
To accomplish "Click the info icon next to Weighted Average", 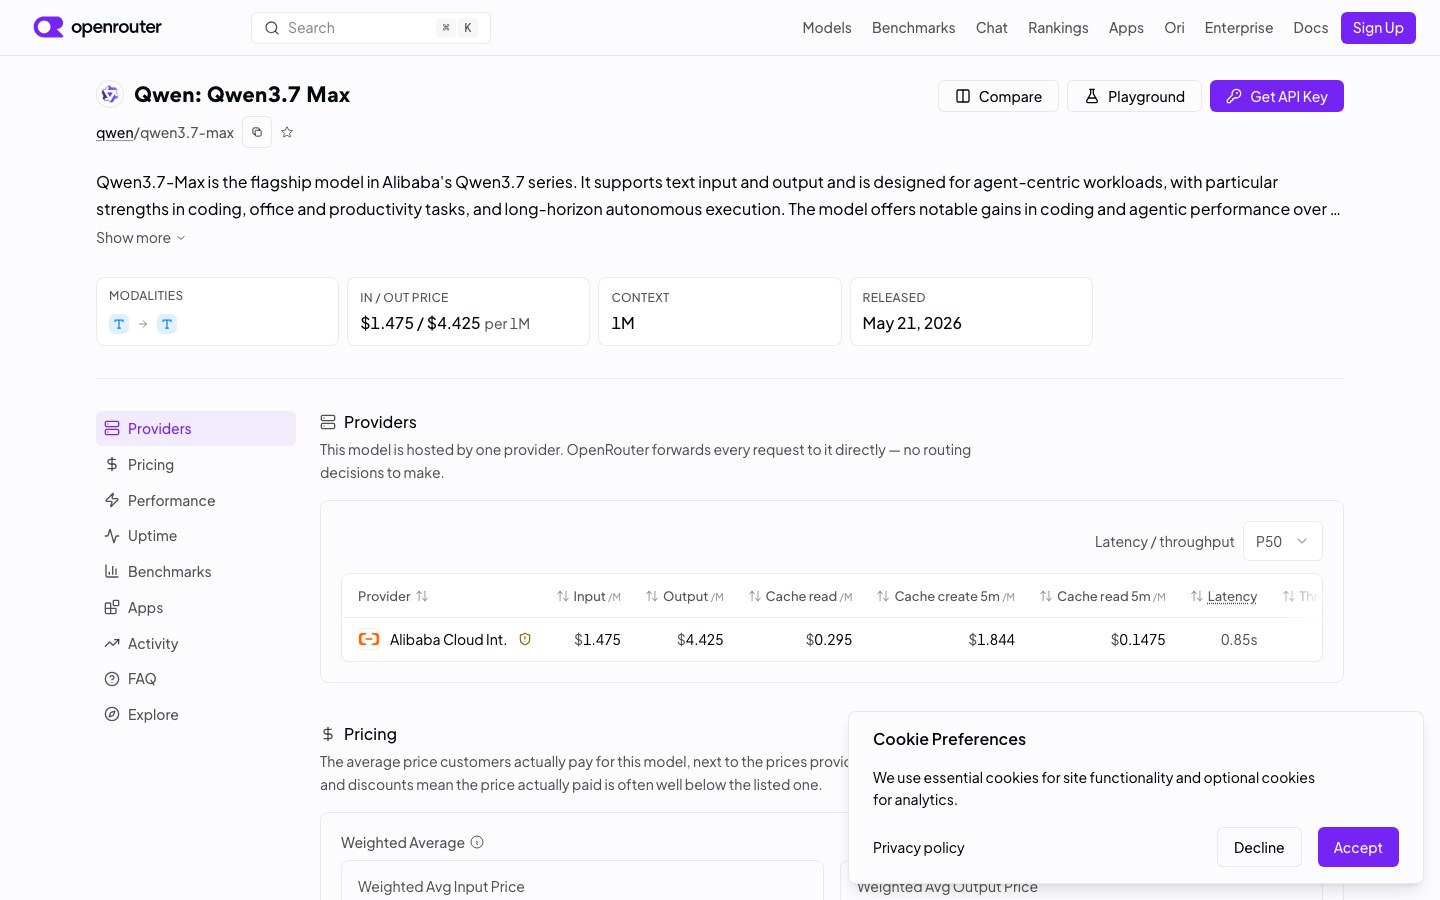I will pyautogui.click(x=477, y=842).
